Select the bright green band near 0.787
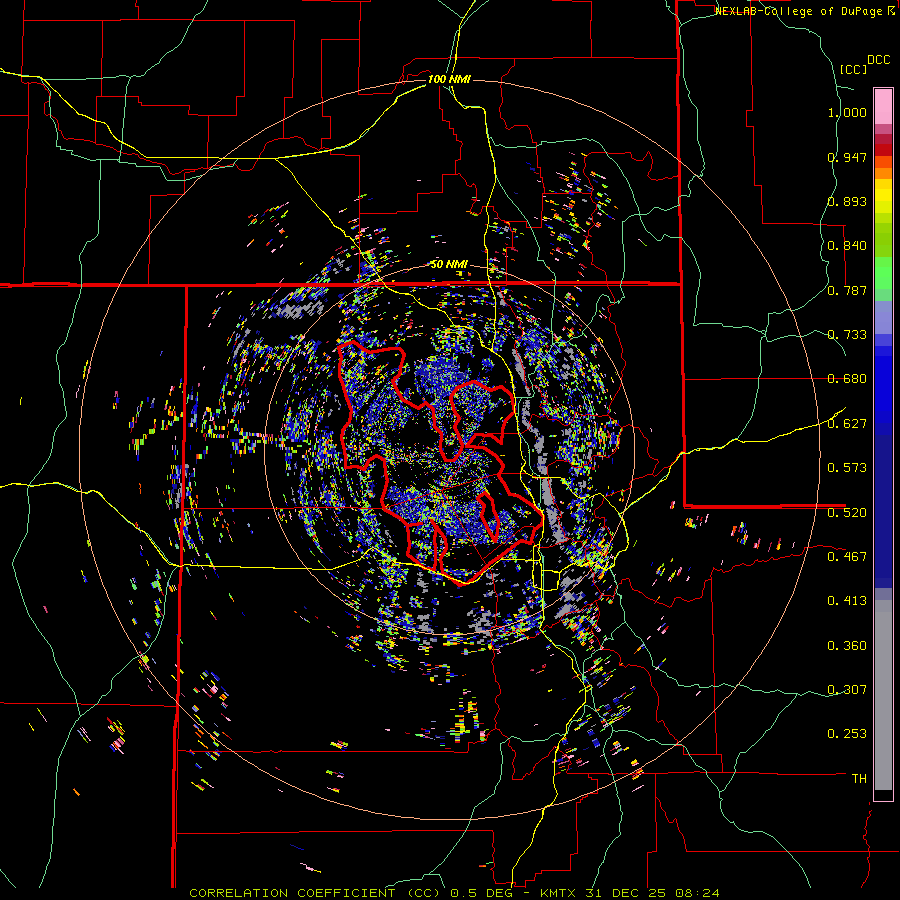Viewport: 900px width, 900px height. click(x=883, y=273)
